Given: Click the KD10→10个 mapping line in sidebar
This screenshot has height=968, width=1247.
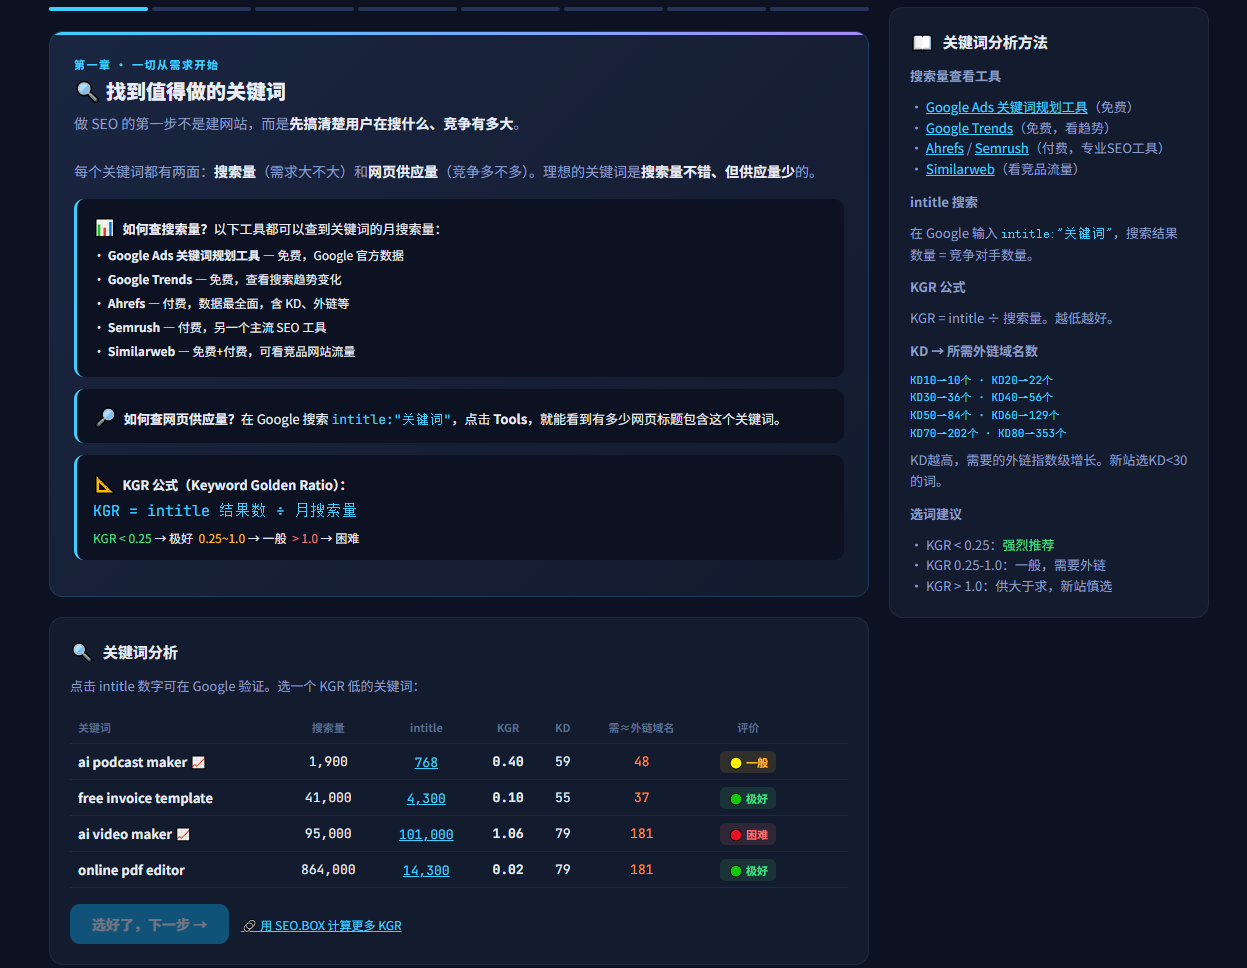Looking at the screenshot, I should (x=939, y=380).
